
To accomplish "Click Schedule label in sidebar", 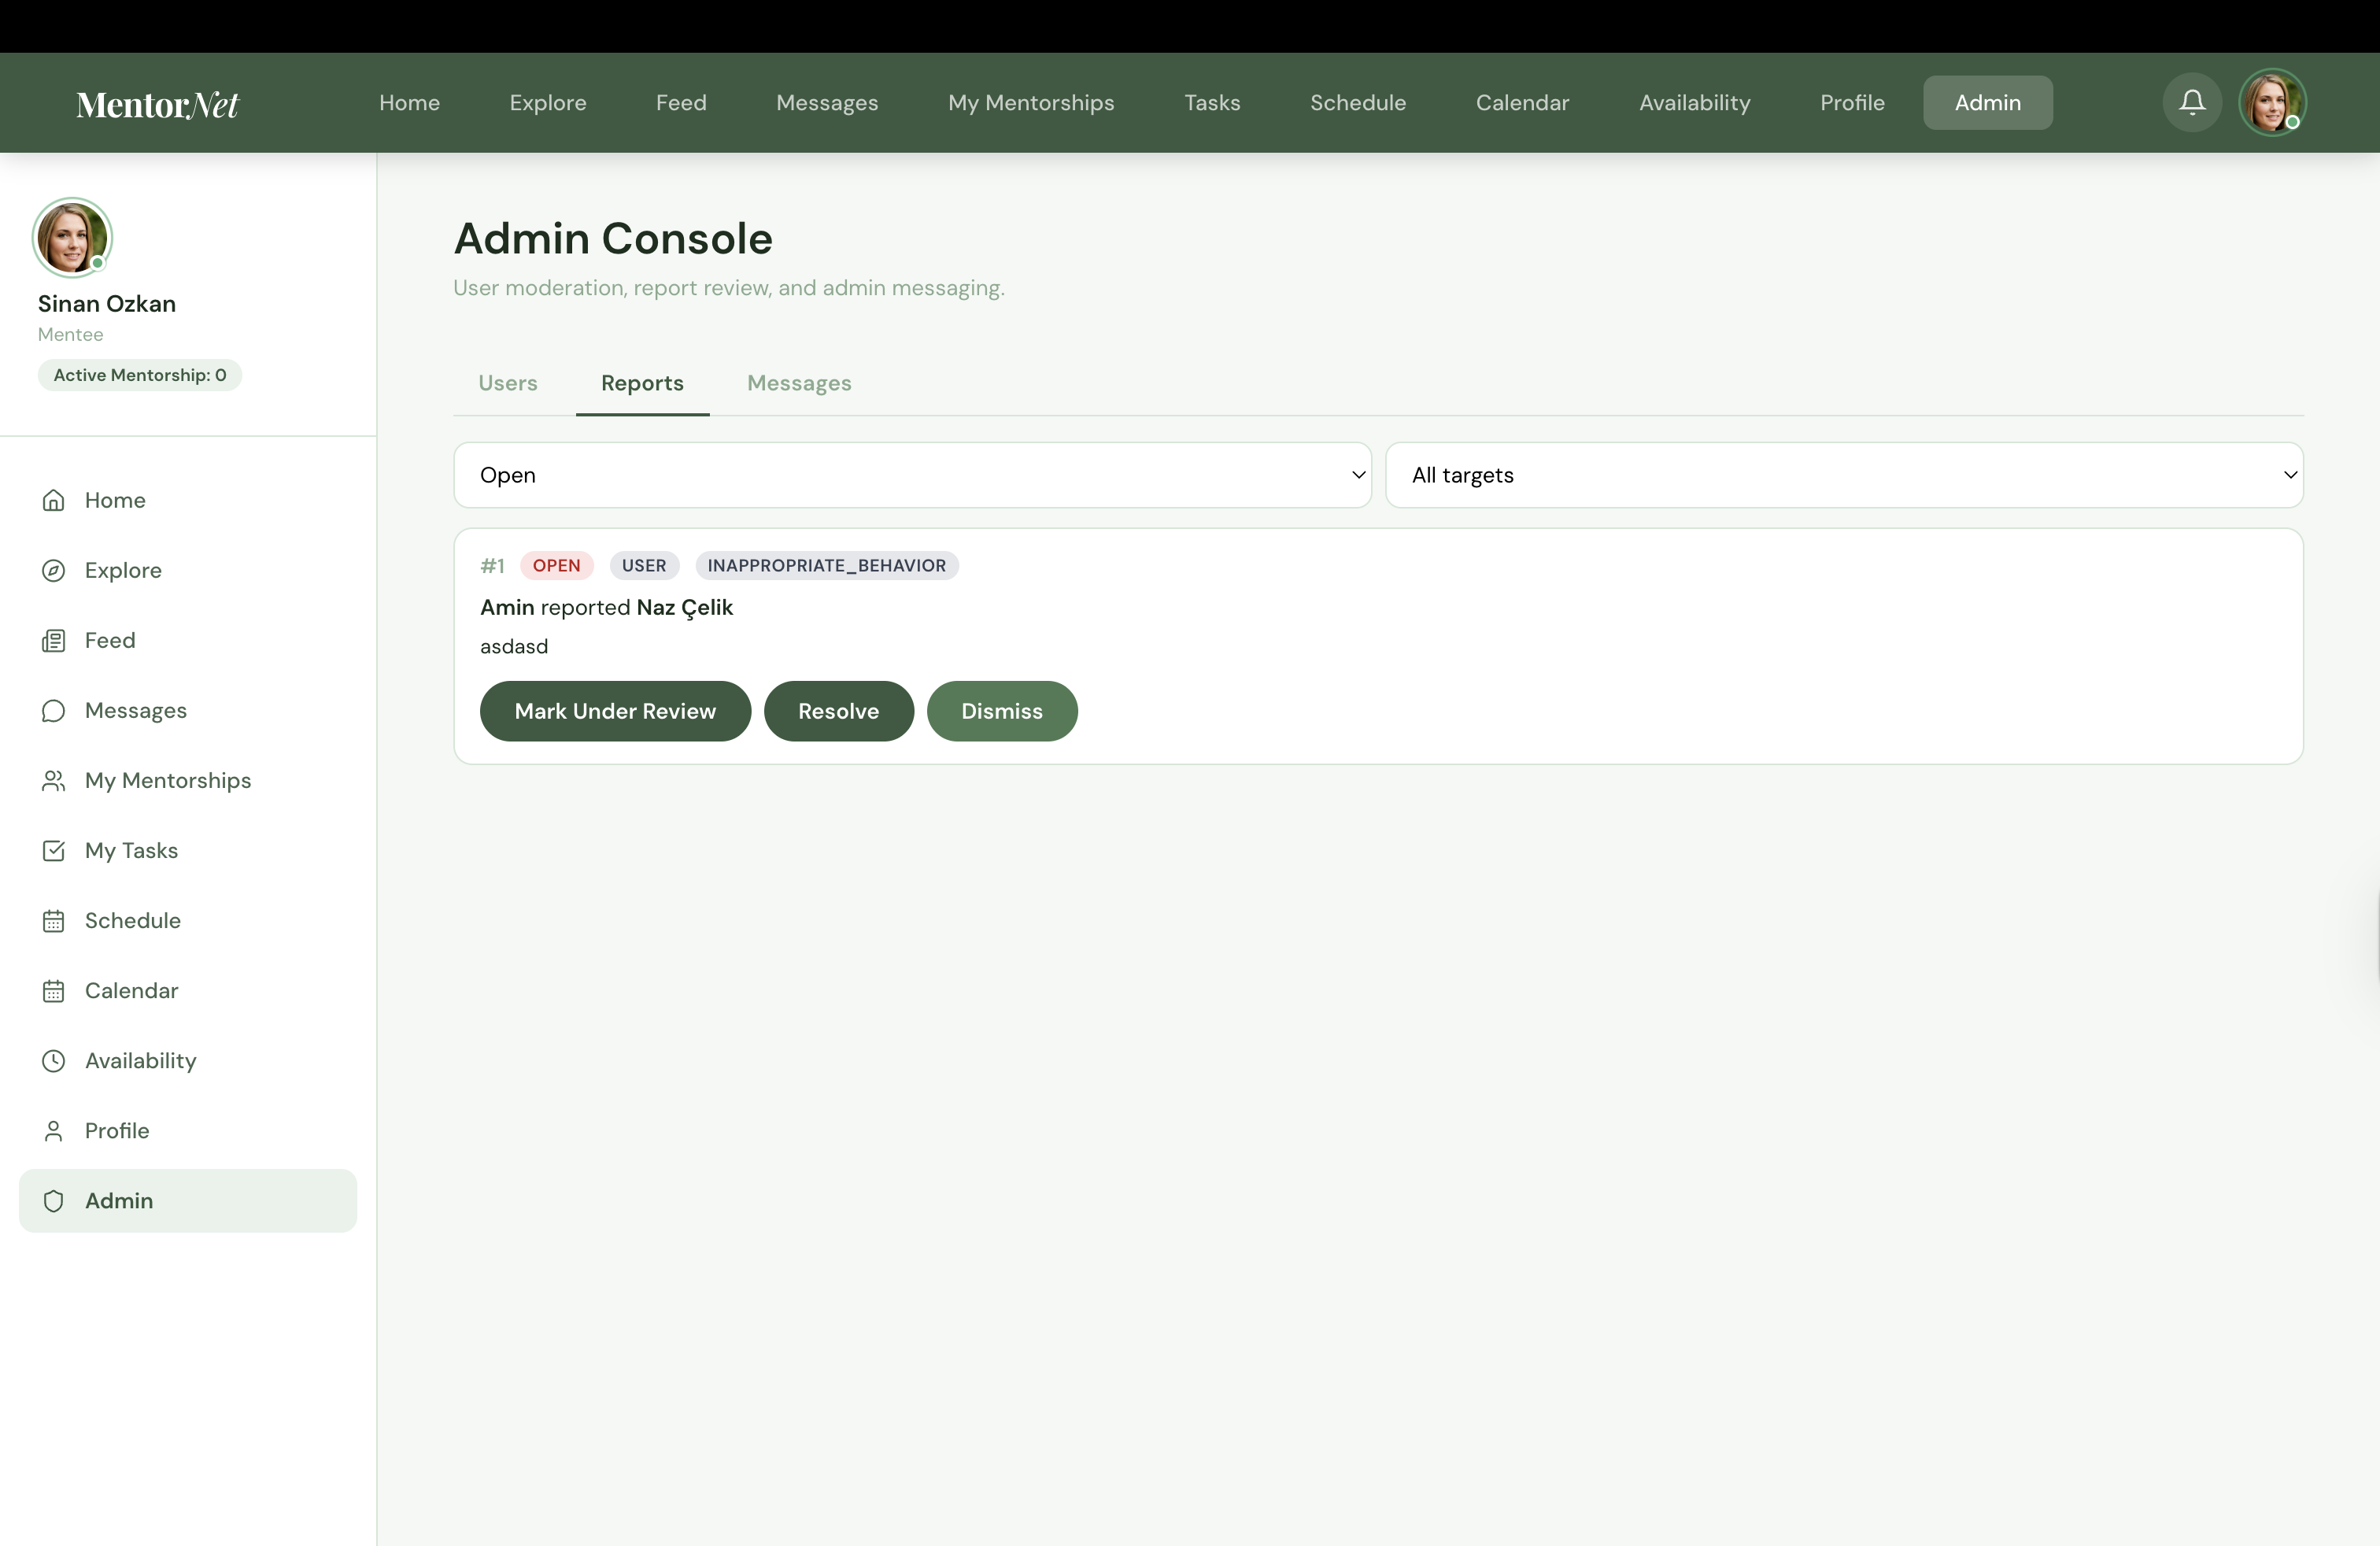I will click(133, 920).
